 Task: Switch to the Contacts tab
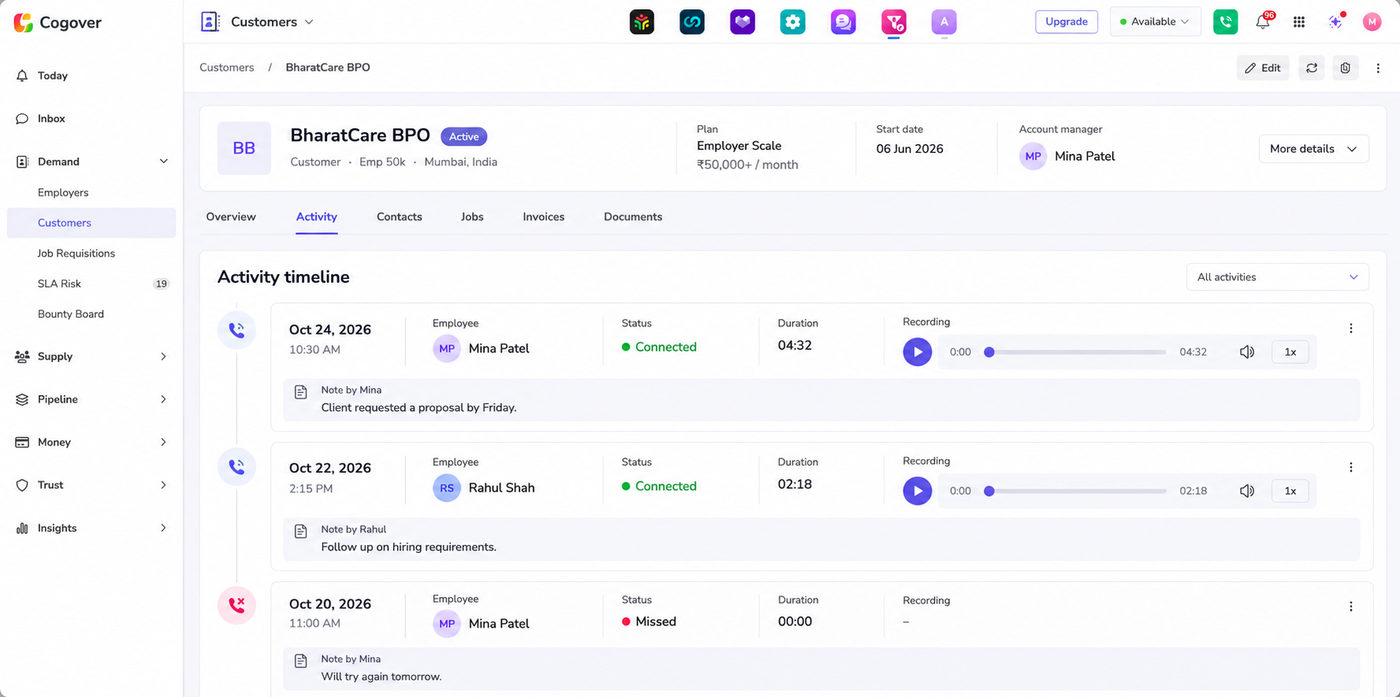pyautogui.click(x=399, y=217)
